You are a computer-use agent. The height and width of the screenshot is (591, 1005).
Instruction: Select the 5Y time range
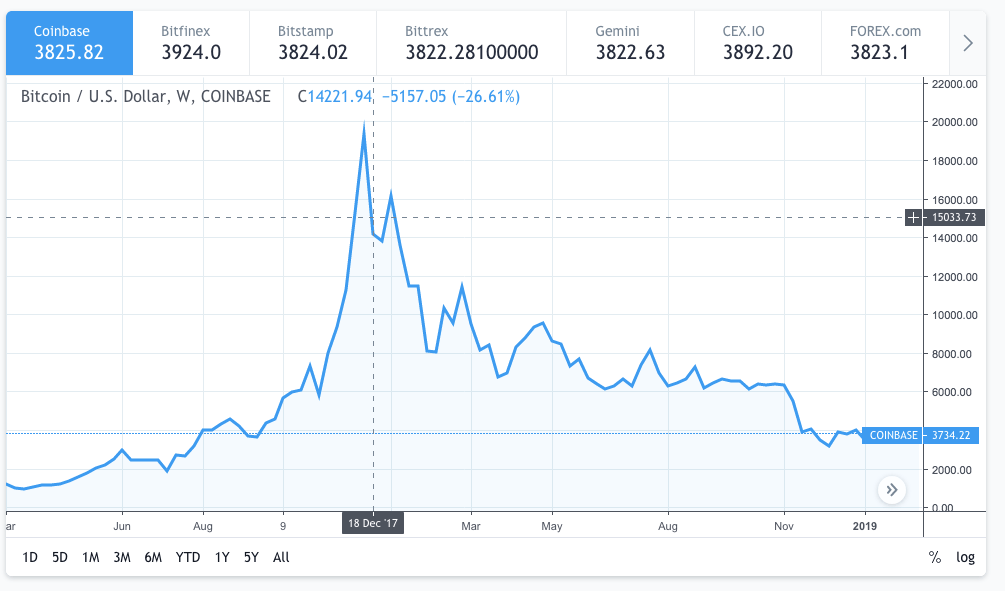pyautogui.click(x=251, y=557)
